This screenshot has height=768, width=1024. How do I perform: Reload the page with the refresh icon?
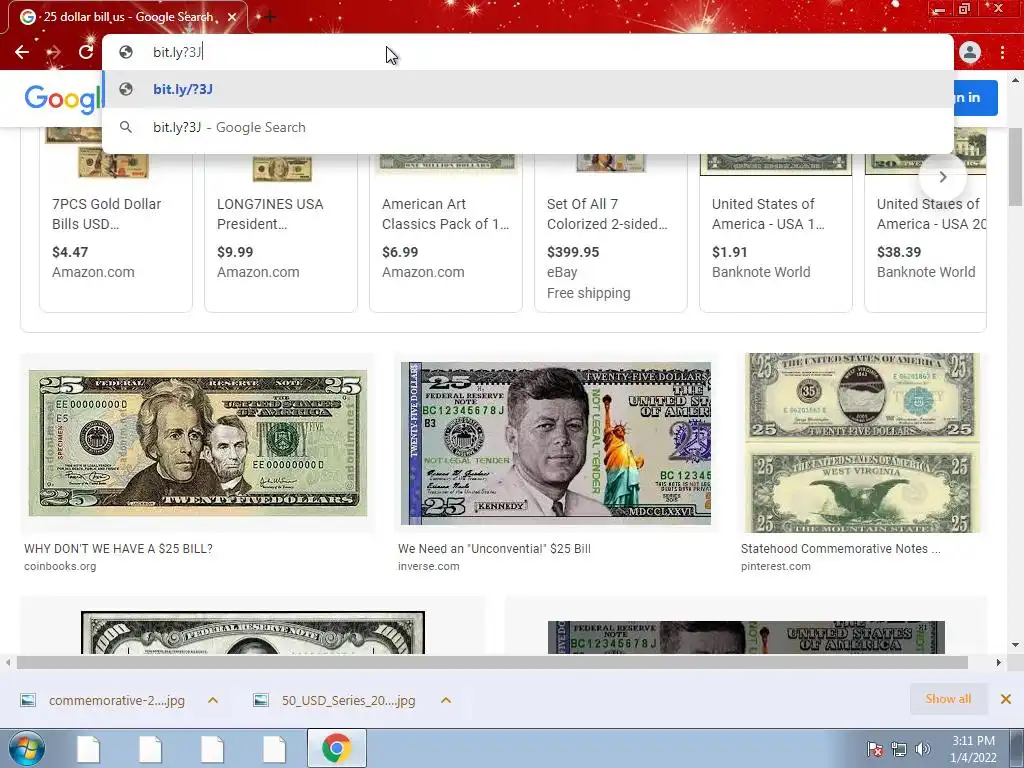click(86, 52)
